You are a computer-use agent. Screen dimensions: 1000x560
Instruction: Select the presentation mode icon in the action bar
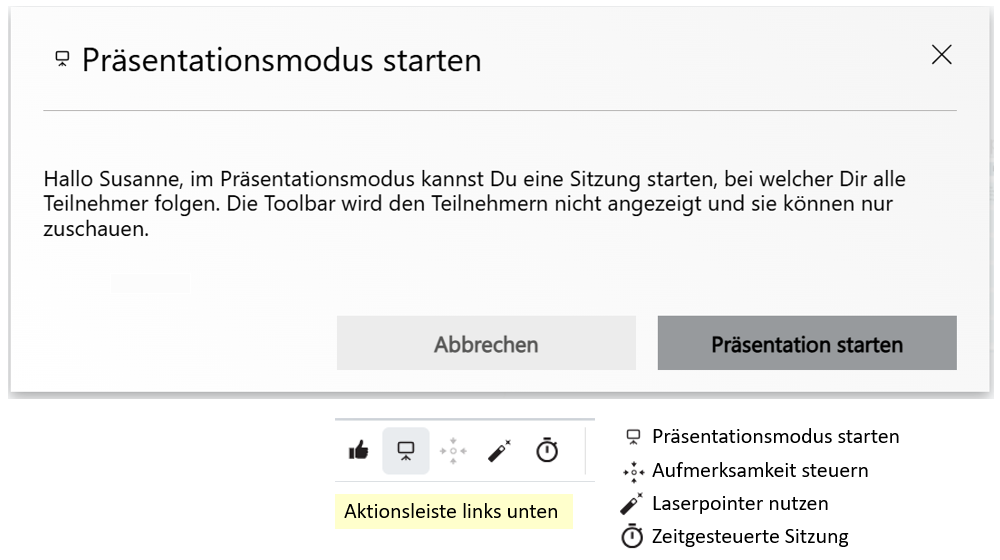[x=406, y=451]
